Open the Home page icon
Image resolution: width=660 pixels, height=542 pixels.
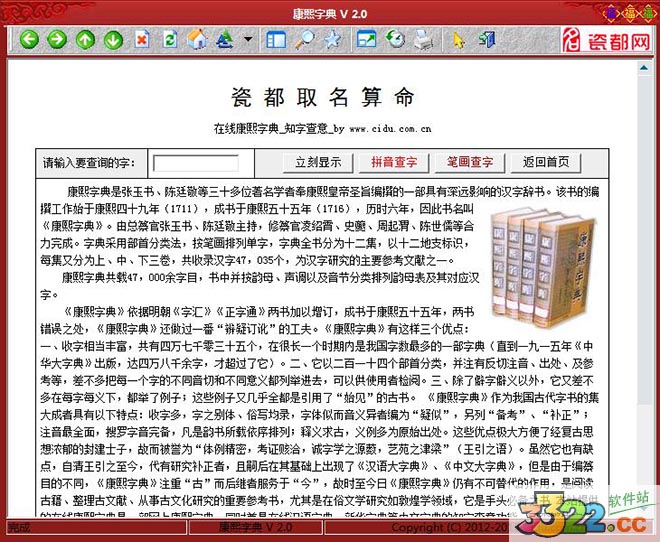pyautogui.click(x=197, y=40)
